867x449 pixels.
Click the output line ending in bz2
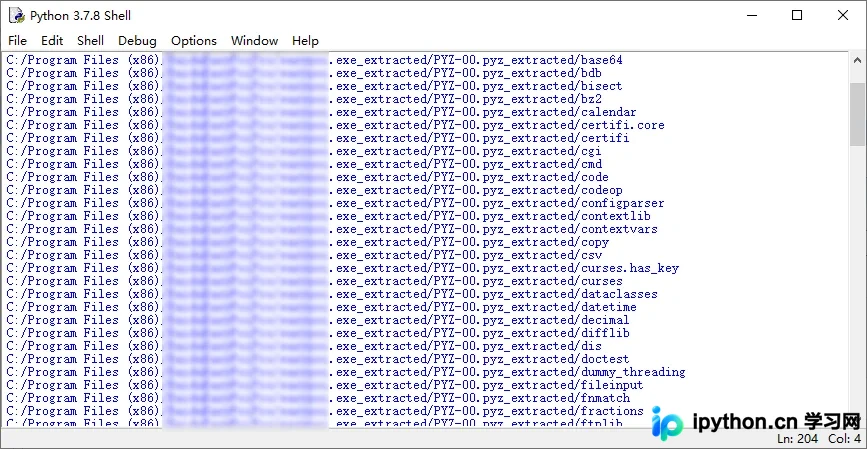tap(304, 99)
